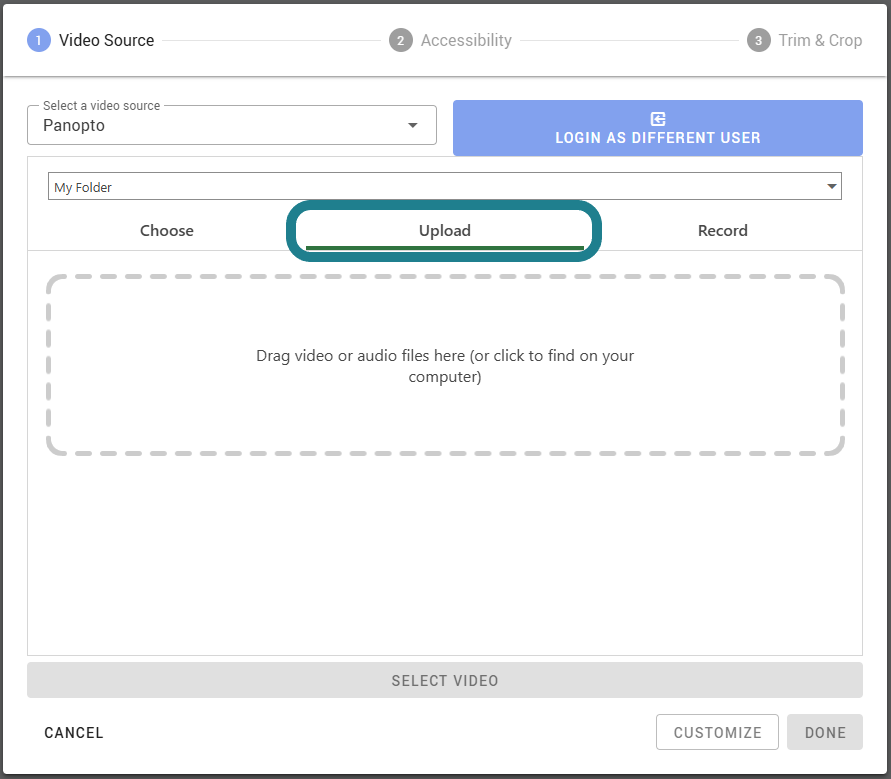Select the Upload tab
The width and height of the screenshot is (891, 779).
point(444,231)
